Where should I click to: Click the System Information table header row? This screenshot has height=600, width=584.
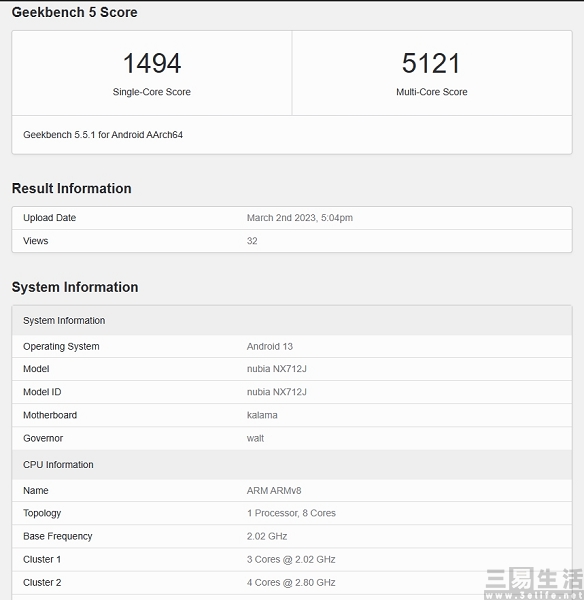292,321
